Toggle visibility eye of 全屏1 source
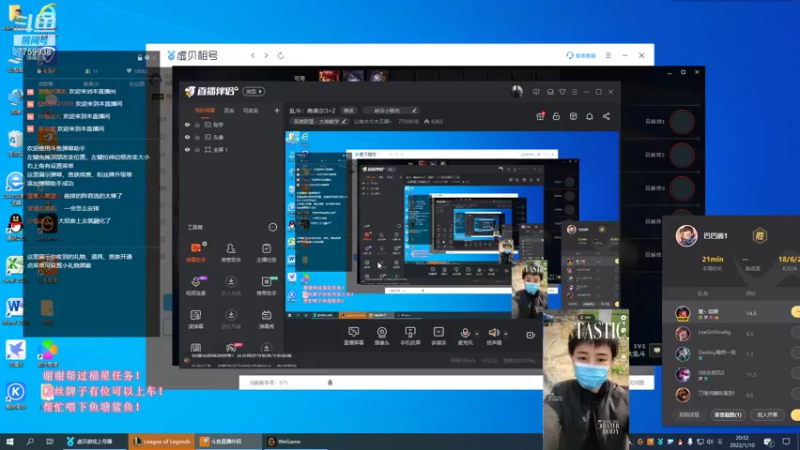The height and width of the screenshot is (450, 800). click(187, 149)
